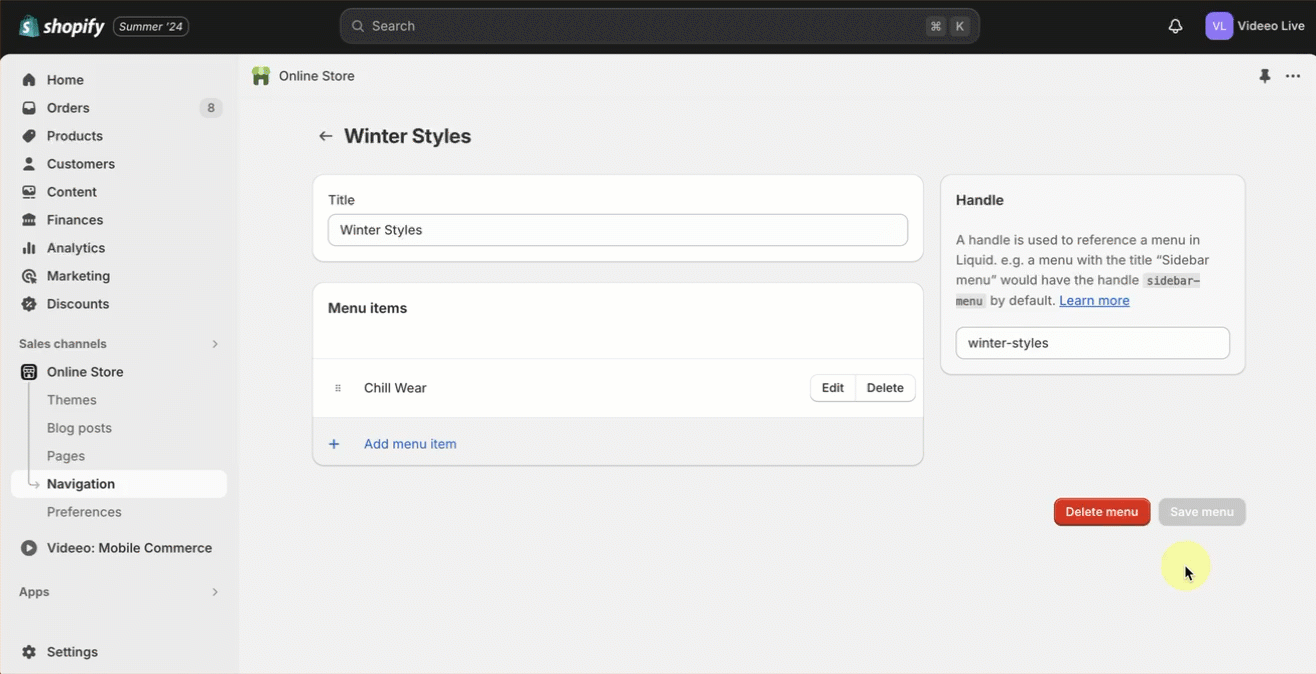Click the winter-styles handle field

1092,343
